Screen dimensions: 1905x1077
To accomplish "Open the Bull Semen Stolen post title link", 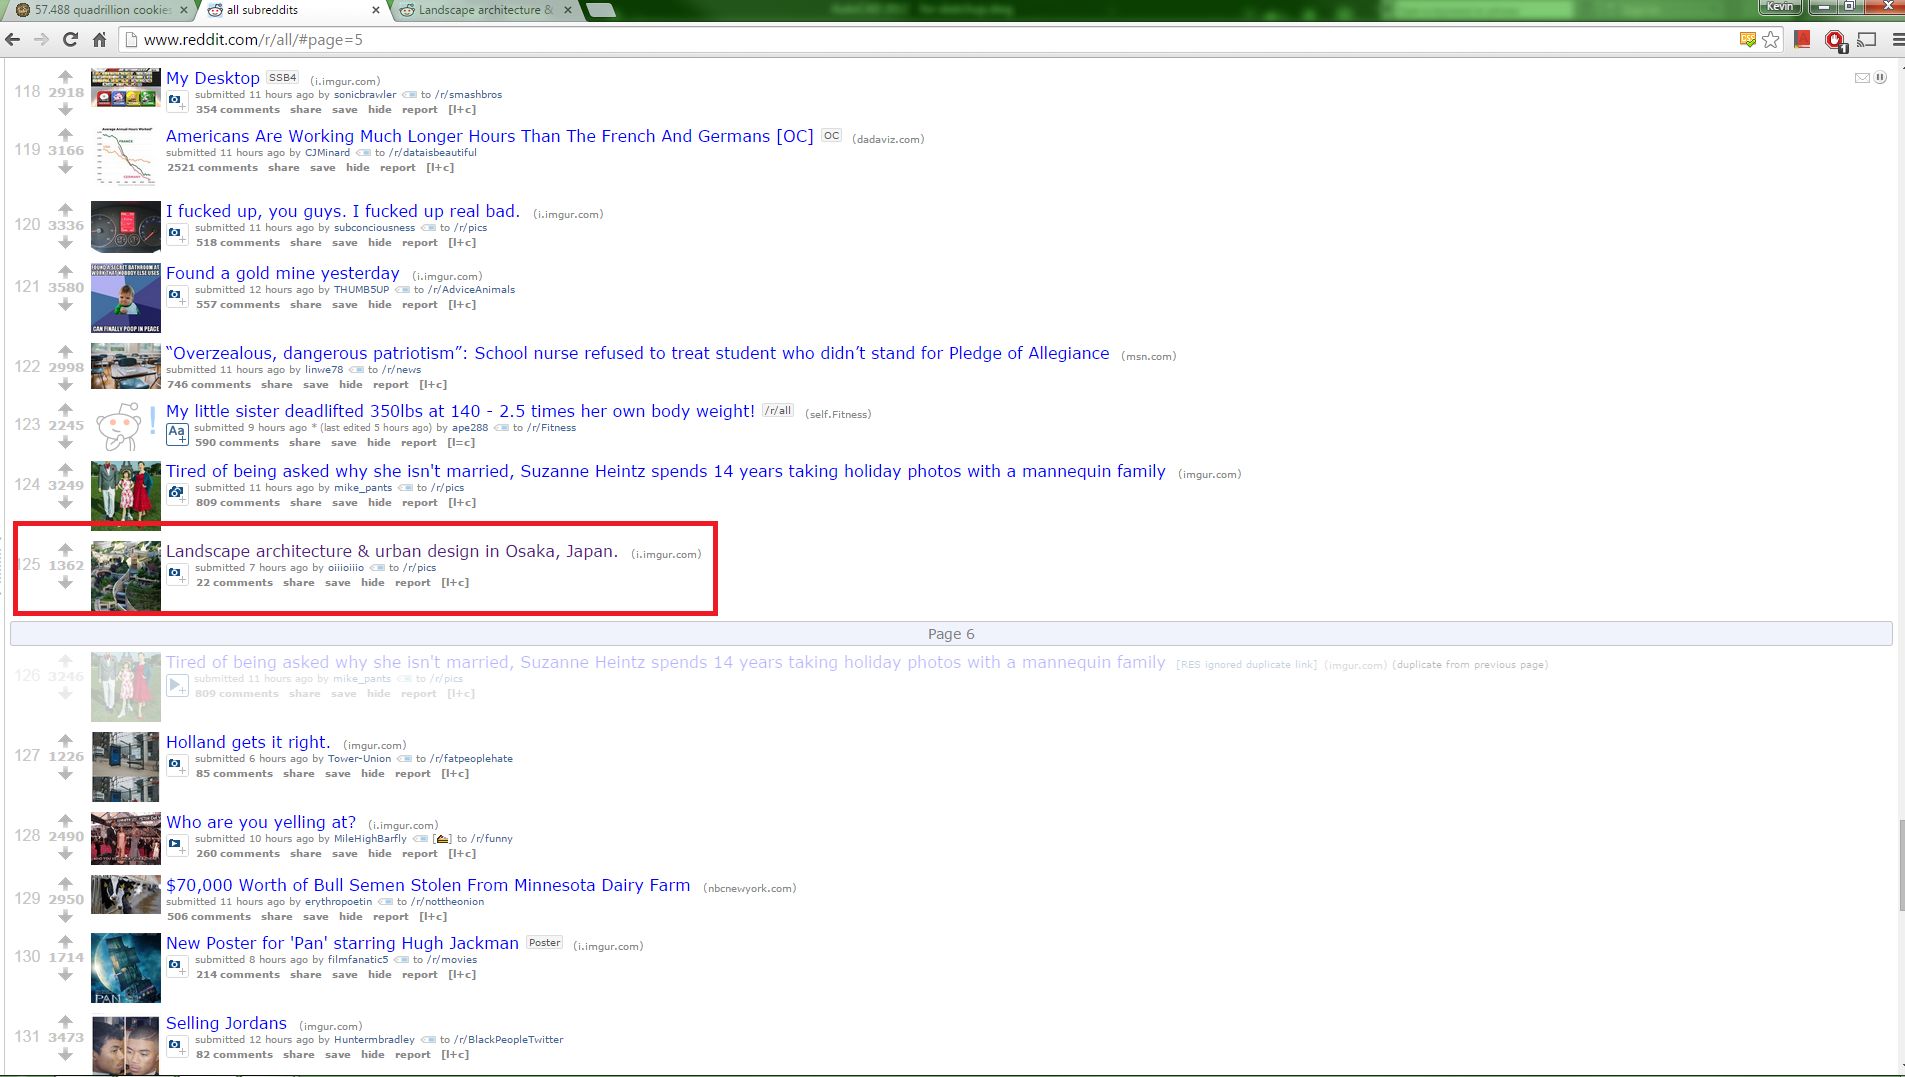I will coord(428,885).
